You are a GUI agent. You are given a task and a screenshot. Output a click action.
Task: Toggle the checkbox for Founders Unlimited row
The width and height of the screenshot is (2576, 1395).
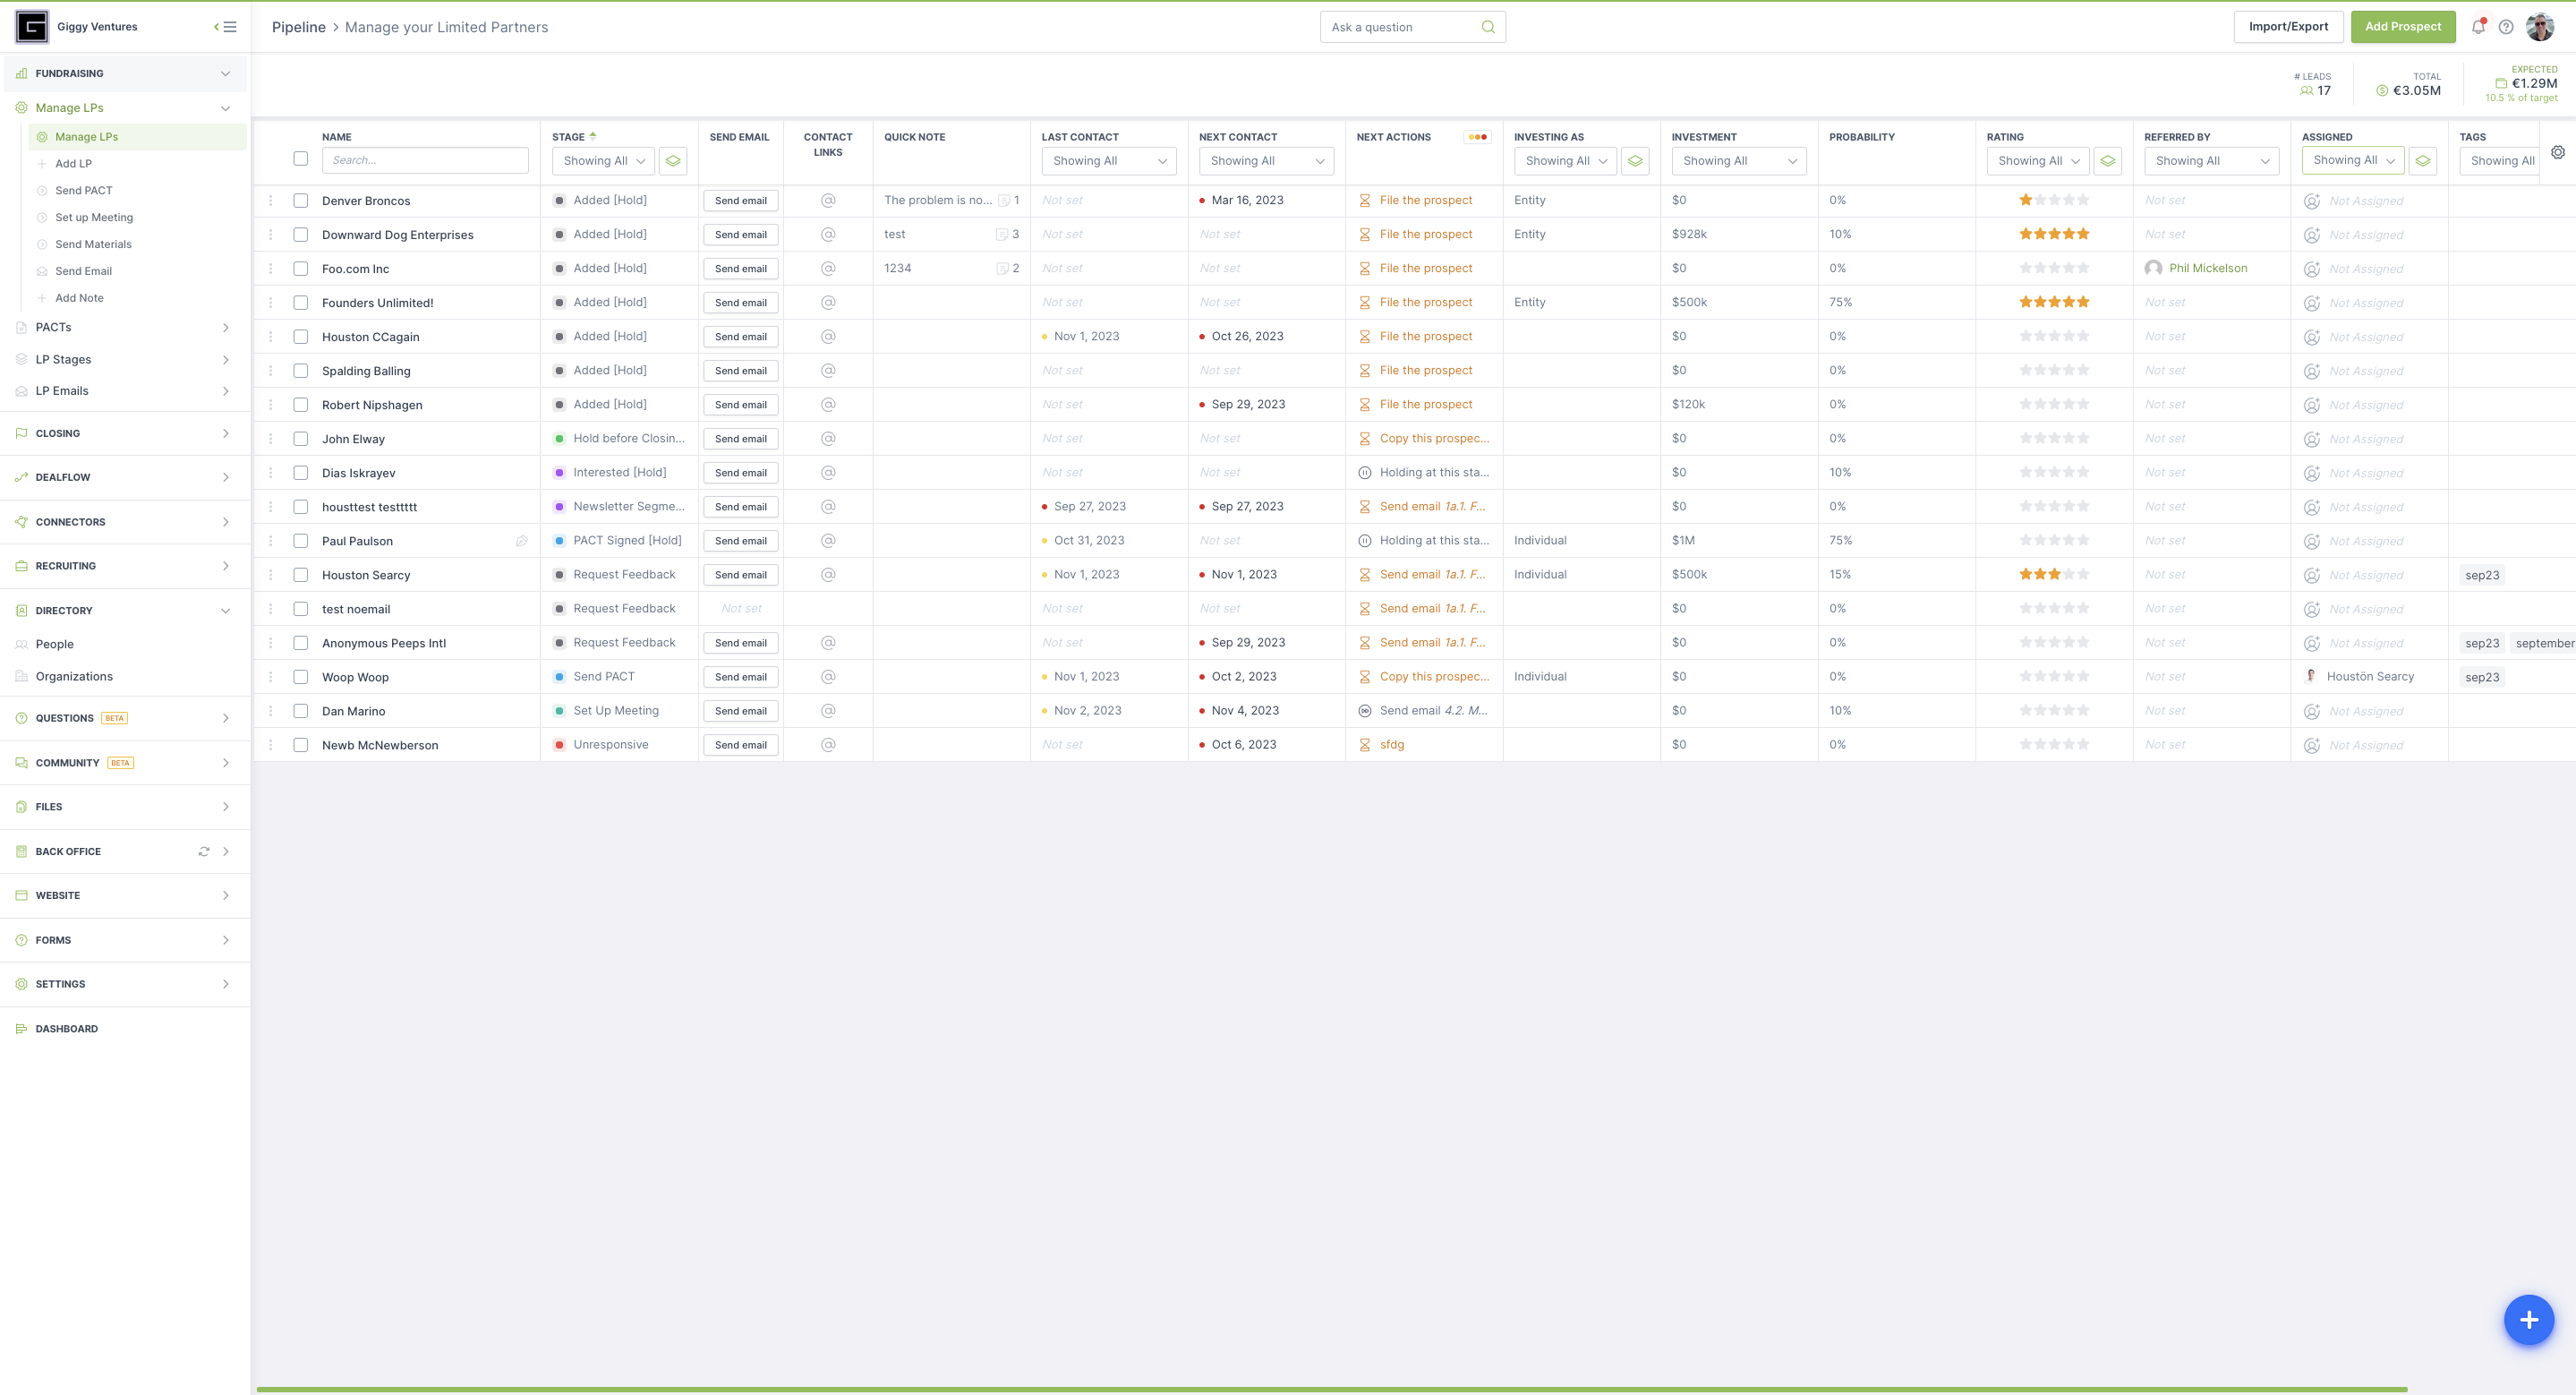(301, 303)
